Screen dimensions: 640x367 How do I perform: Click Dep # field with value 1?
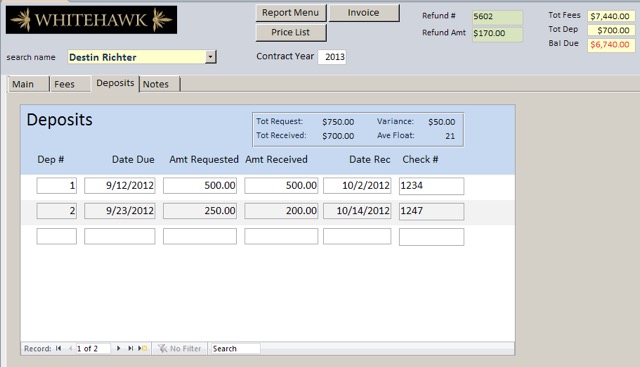(x=57, y=185)
